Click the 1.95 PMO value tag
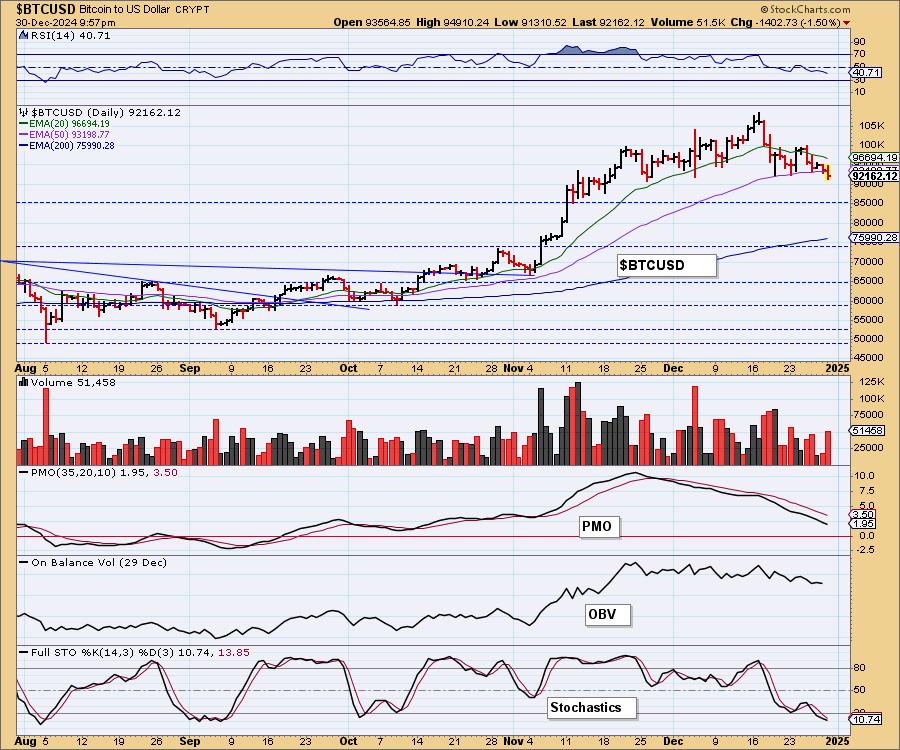 (863, 524)
